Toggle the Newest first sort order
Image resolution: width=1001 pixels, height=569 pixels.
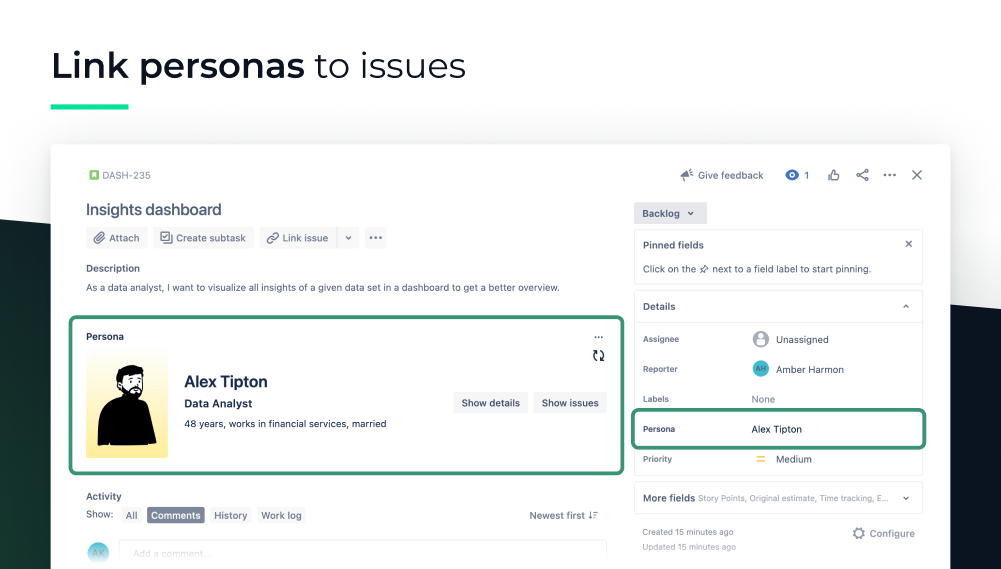tap(563, 516)
